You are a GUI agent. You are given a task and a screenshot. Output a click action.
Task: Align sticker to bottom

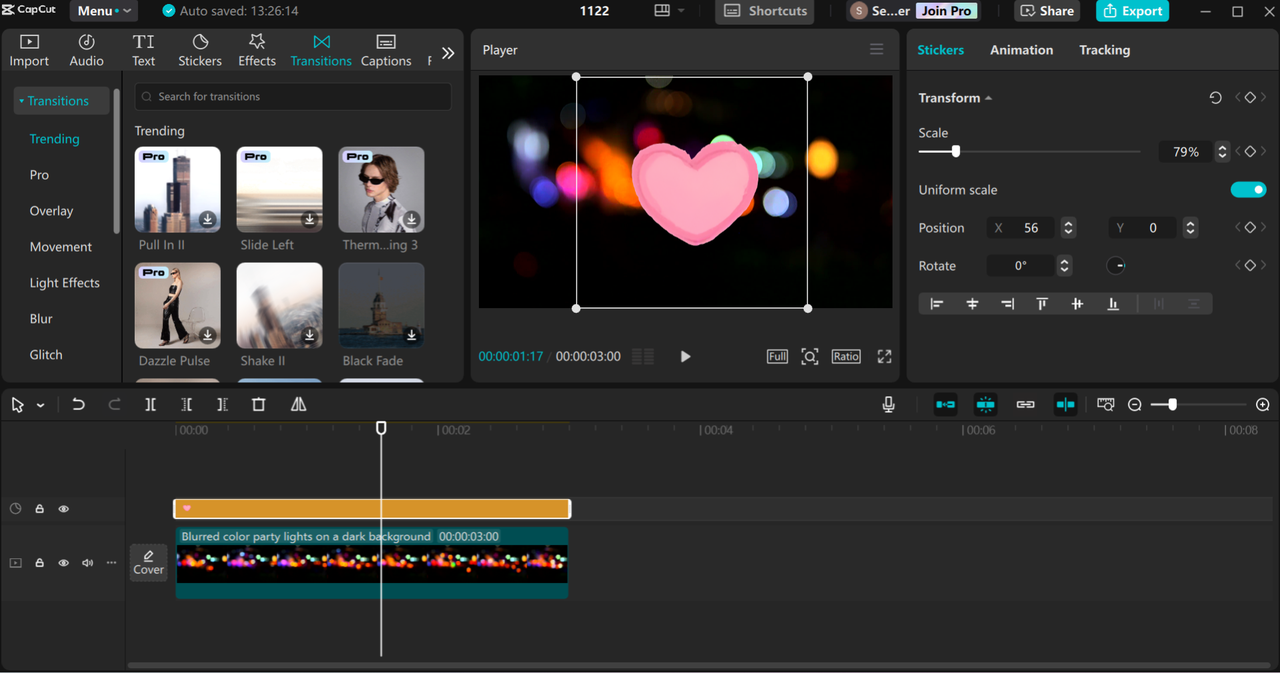pyautogui.click(x=1113, y=304)
